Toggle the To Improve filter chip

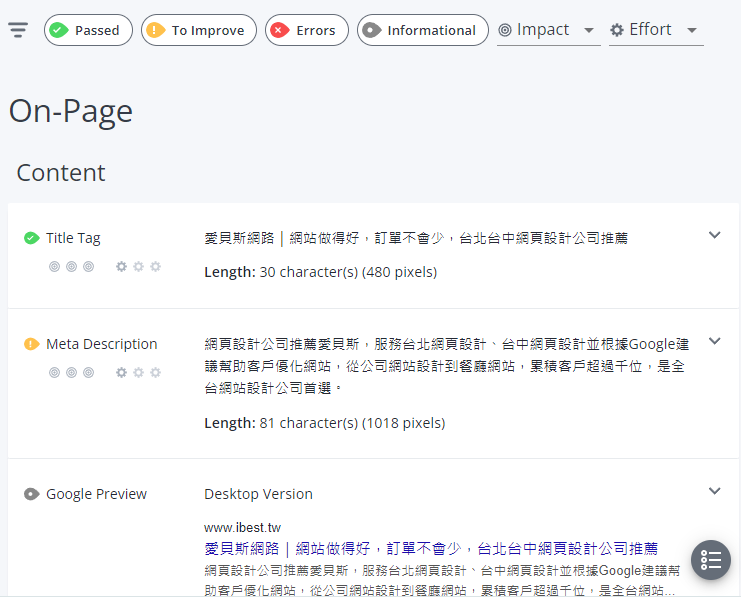coord(195,30)
